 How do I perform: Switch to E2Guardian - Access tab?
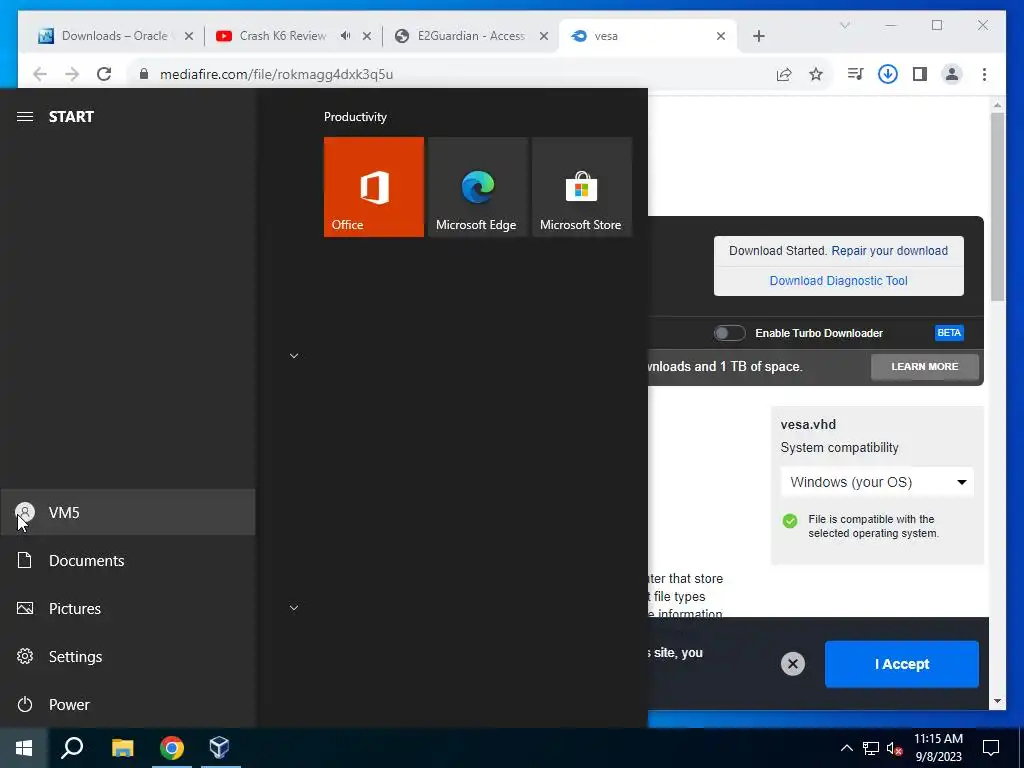(x=470, y=36)
